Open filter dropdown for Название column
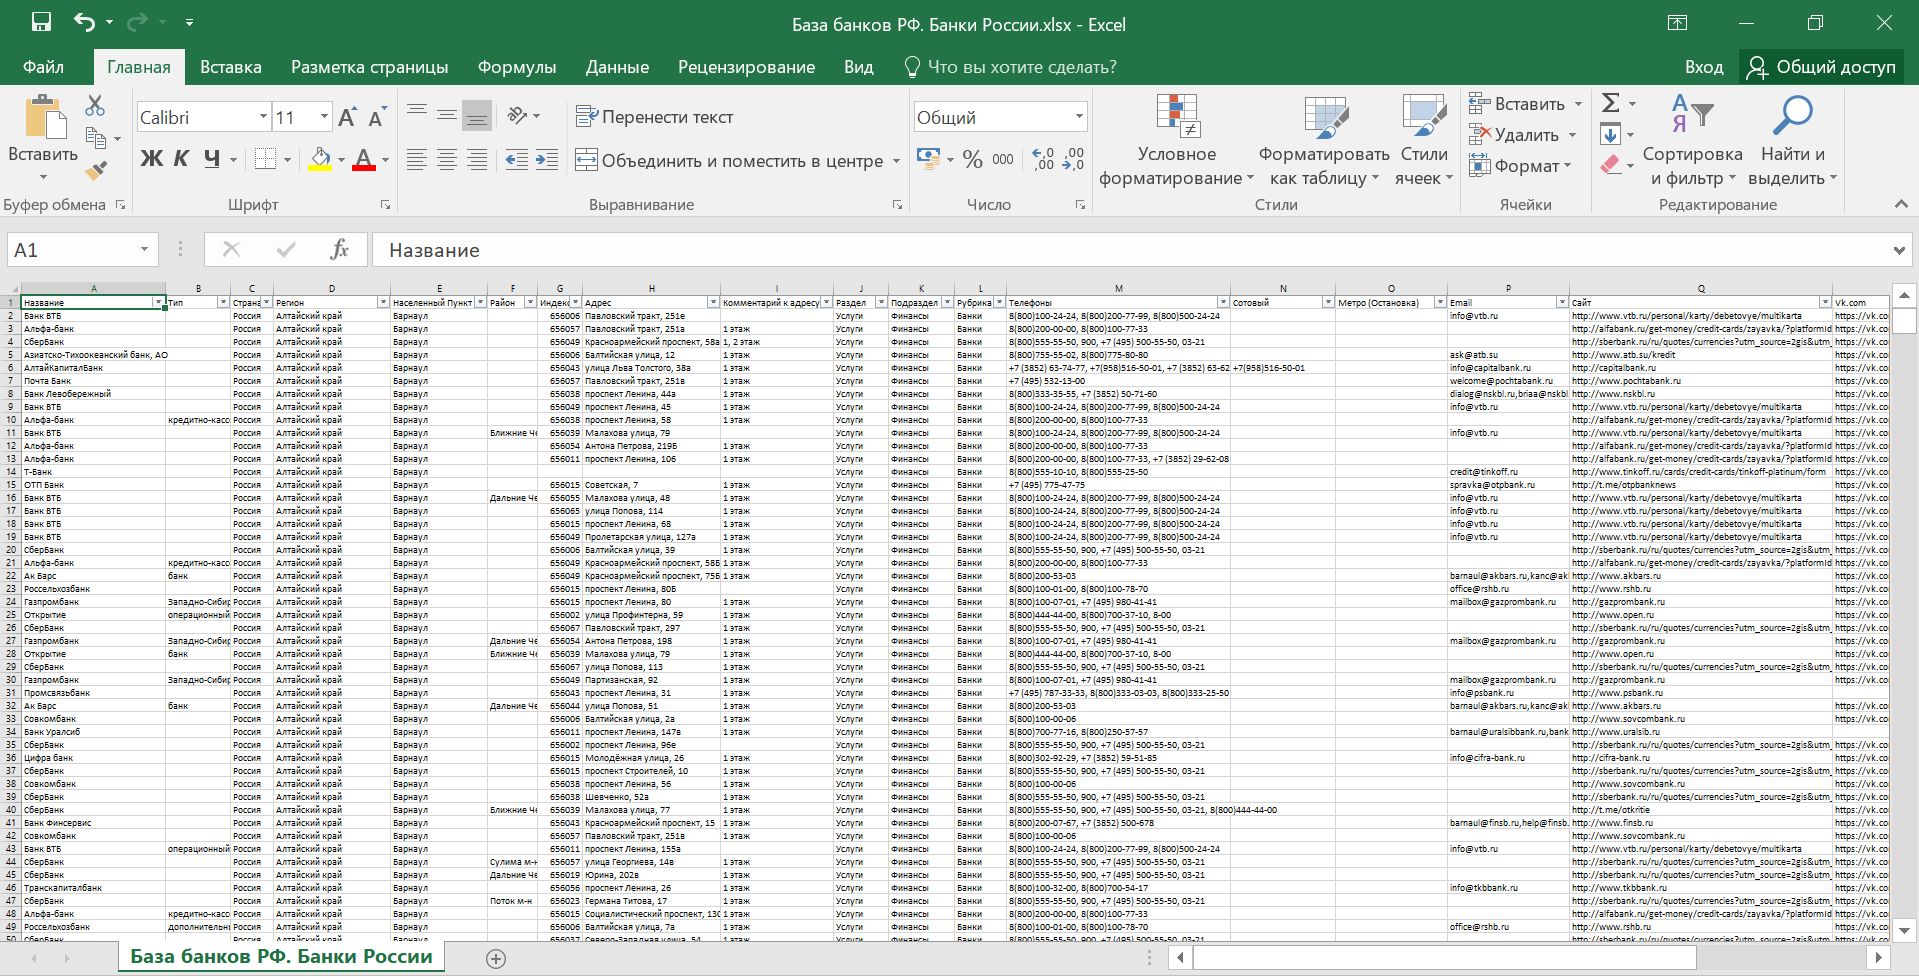 click(x=158, y=302)
